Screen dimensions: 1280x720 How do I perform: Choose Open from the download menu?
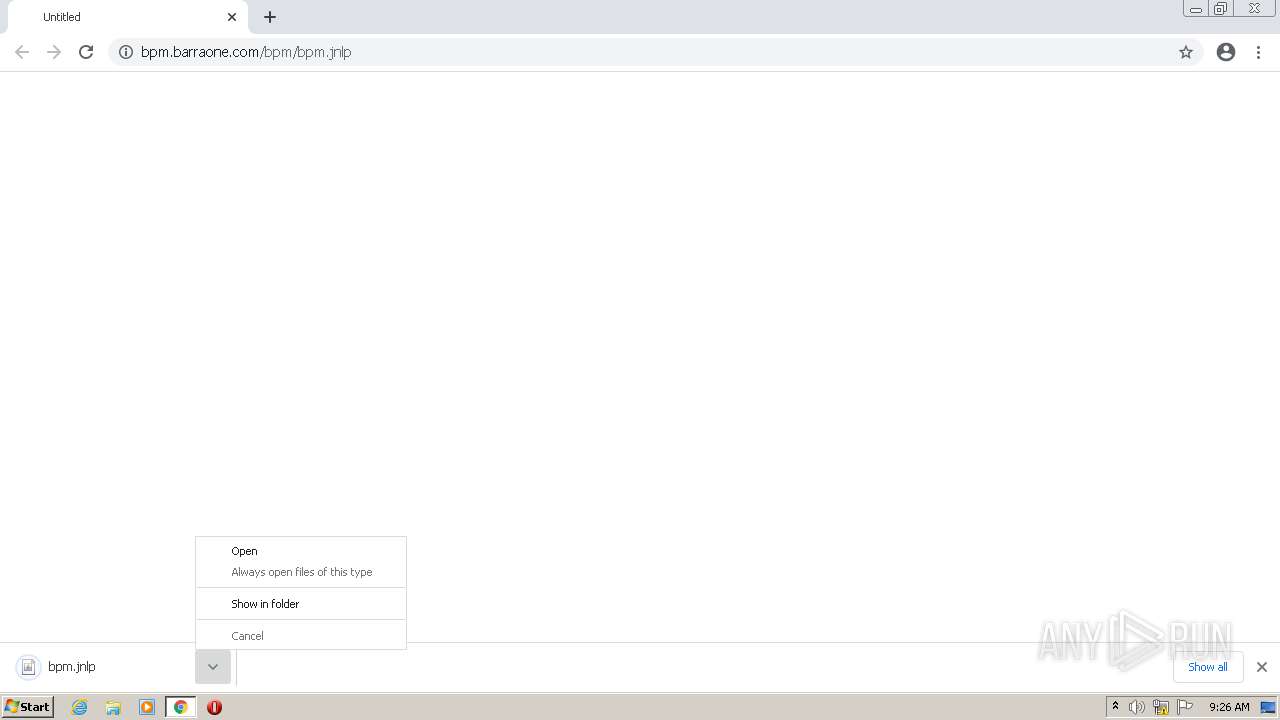pyautogui.click(x=300, y=551)
